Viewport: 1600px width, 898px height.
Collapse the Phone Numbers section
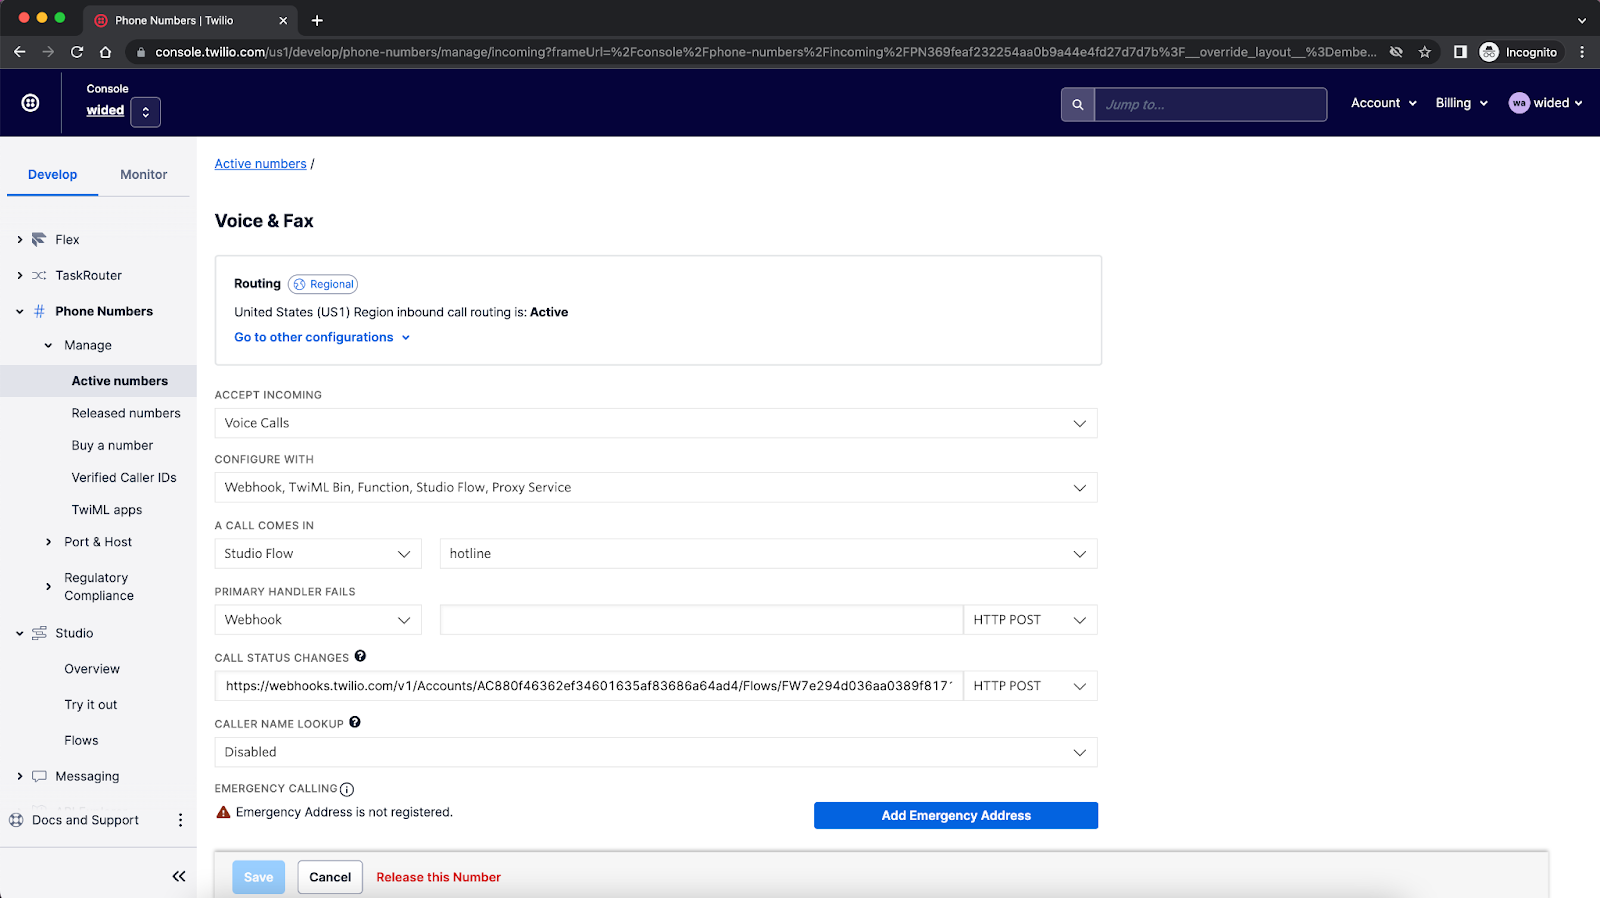[x=20, y=312]
